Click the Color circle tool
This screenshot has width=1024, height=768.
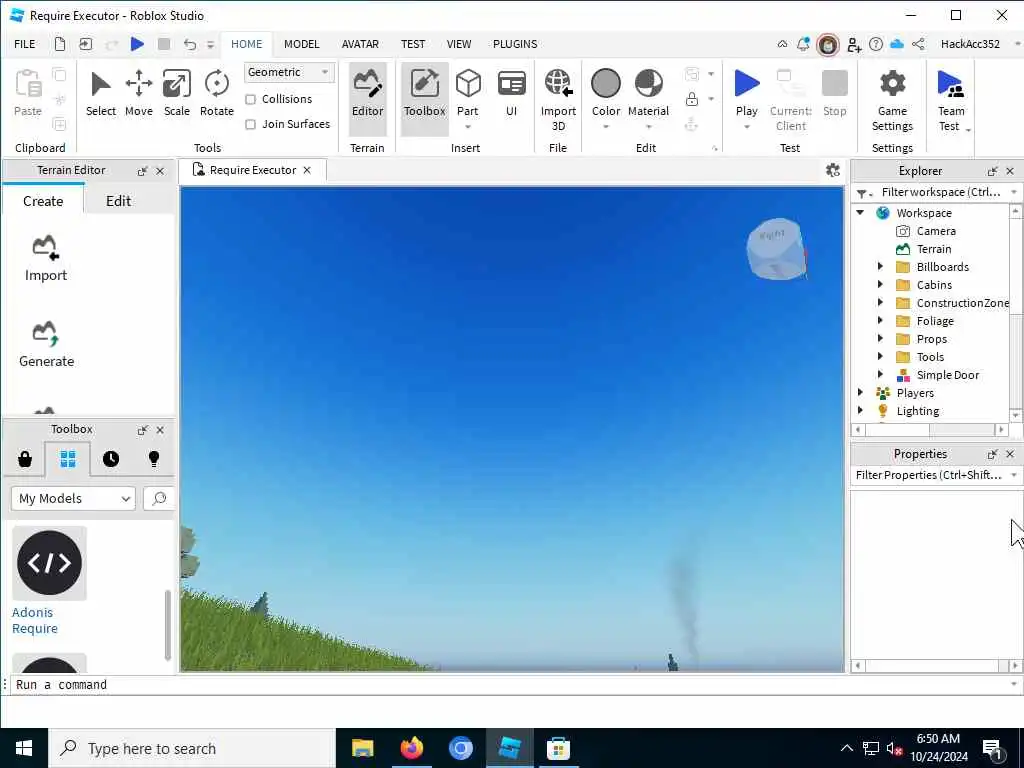coord(605,84)
